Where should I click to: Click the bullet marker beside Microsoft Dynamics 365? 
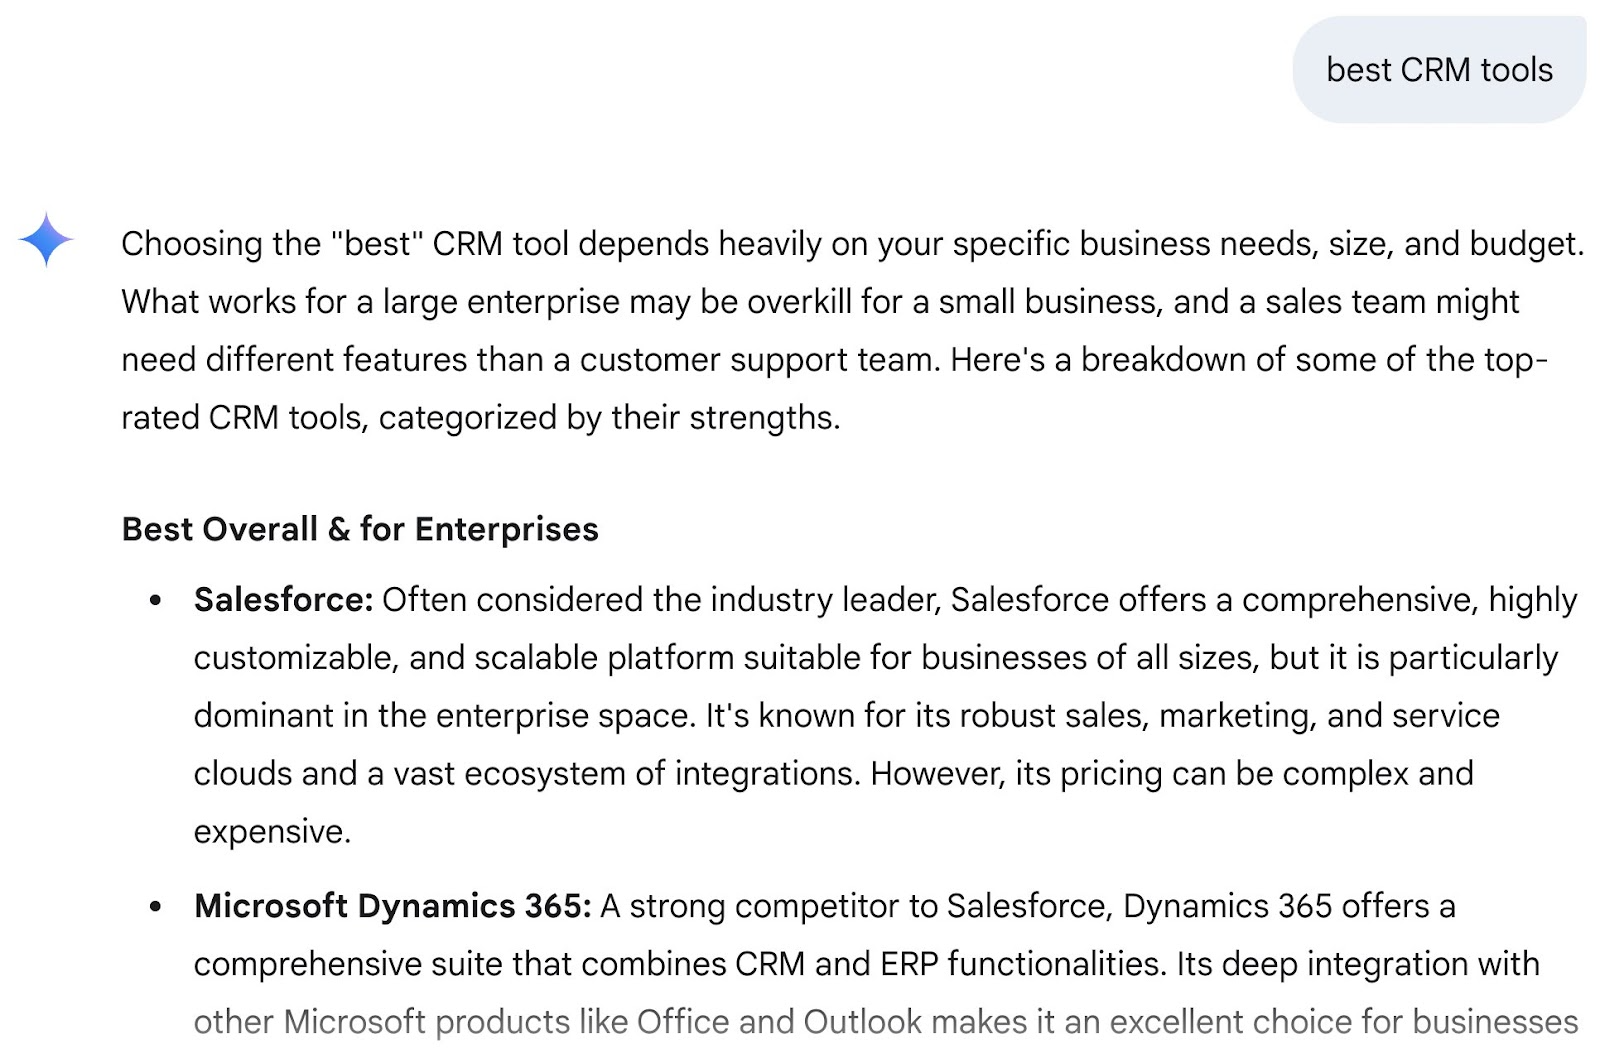[x=155, y=907]
